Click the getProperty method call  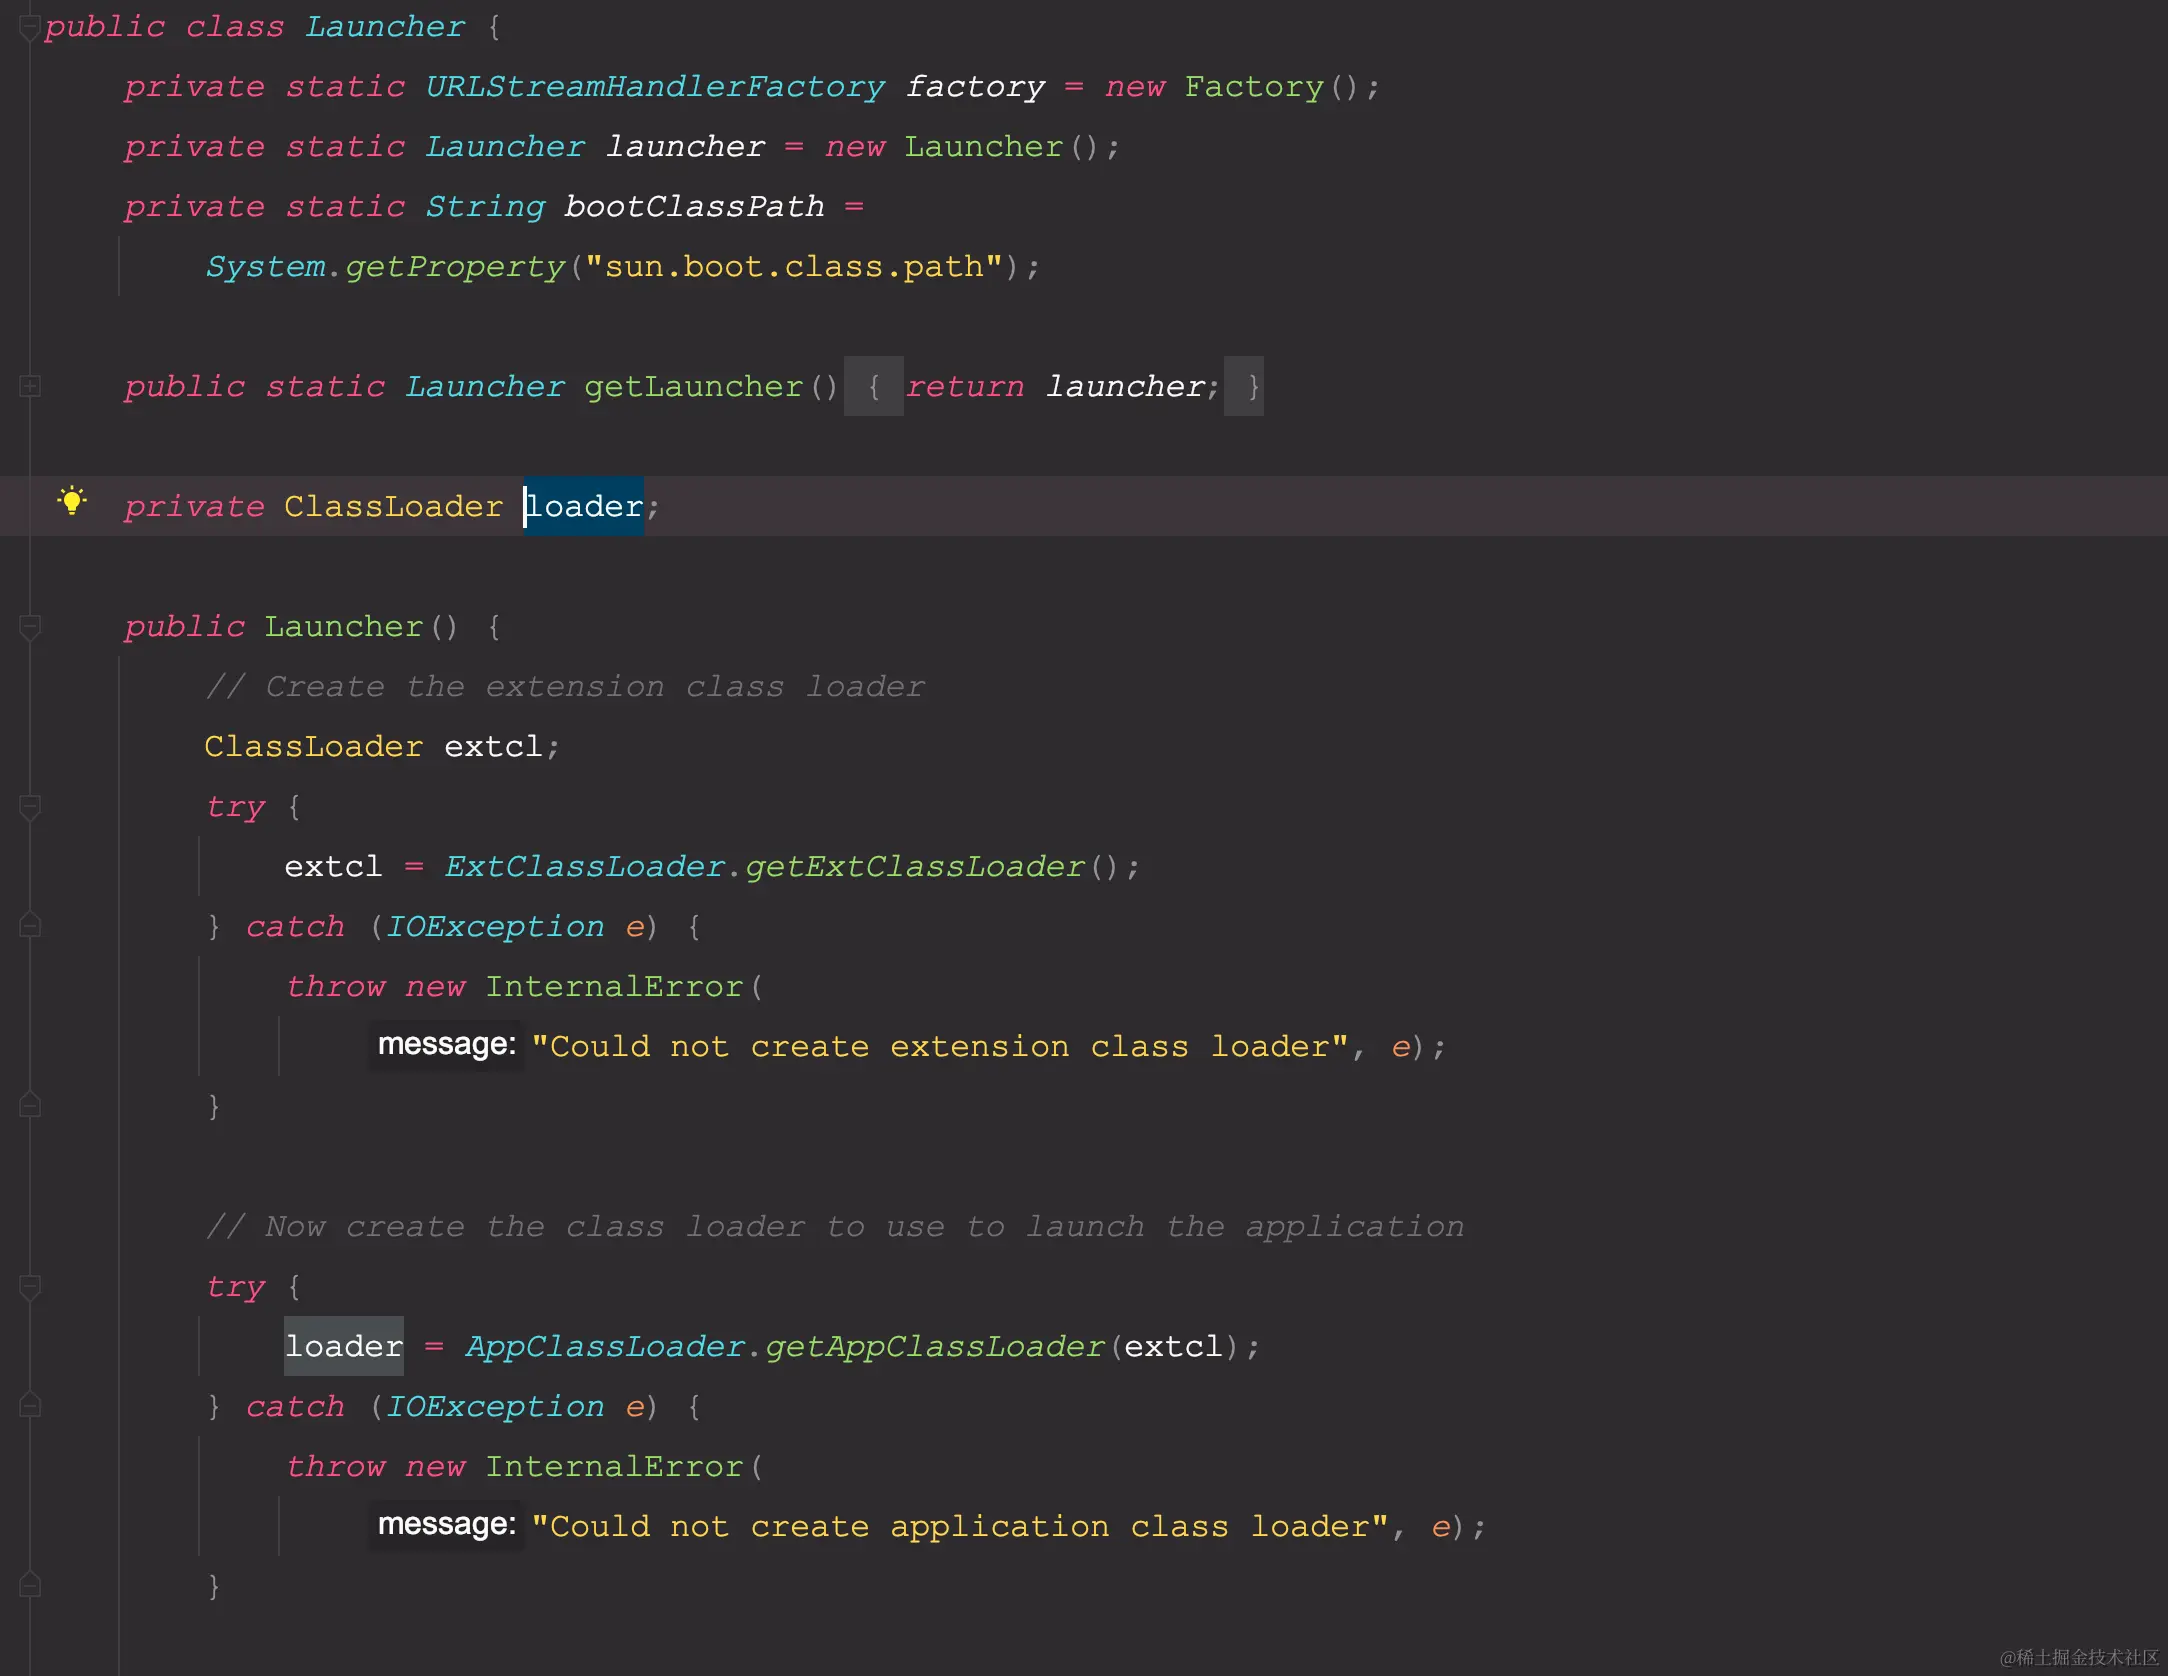[x=455, y=267]
